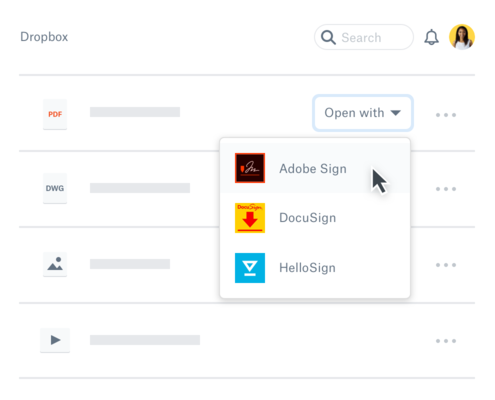
Task: Click the magnifying glass search icon
Action: pyautogui.click(x=328, y=37)
